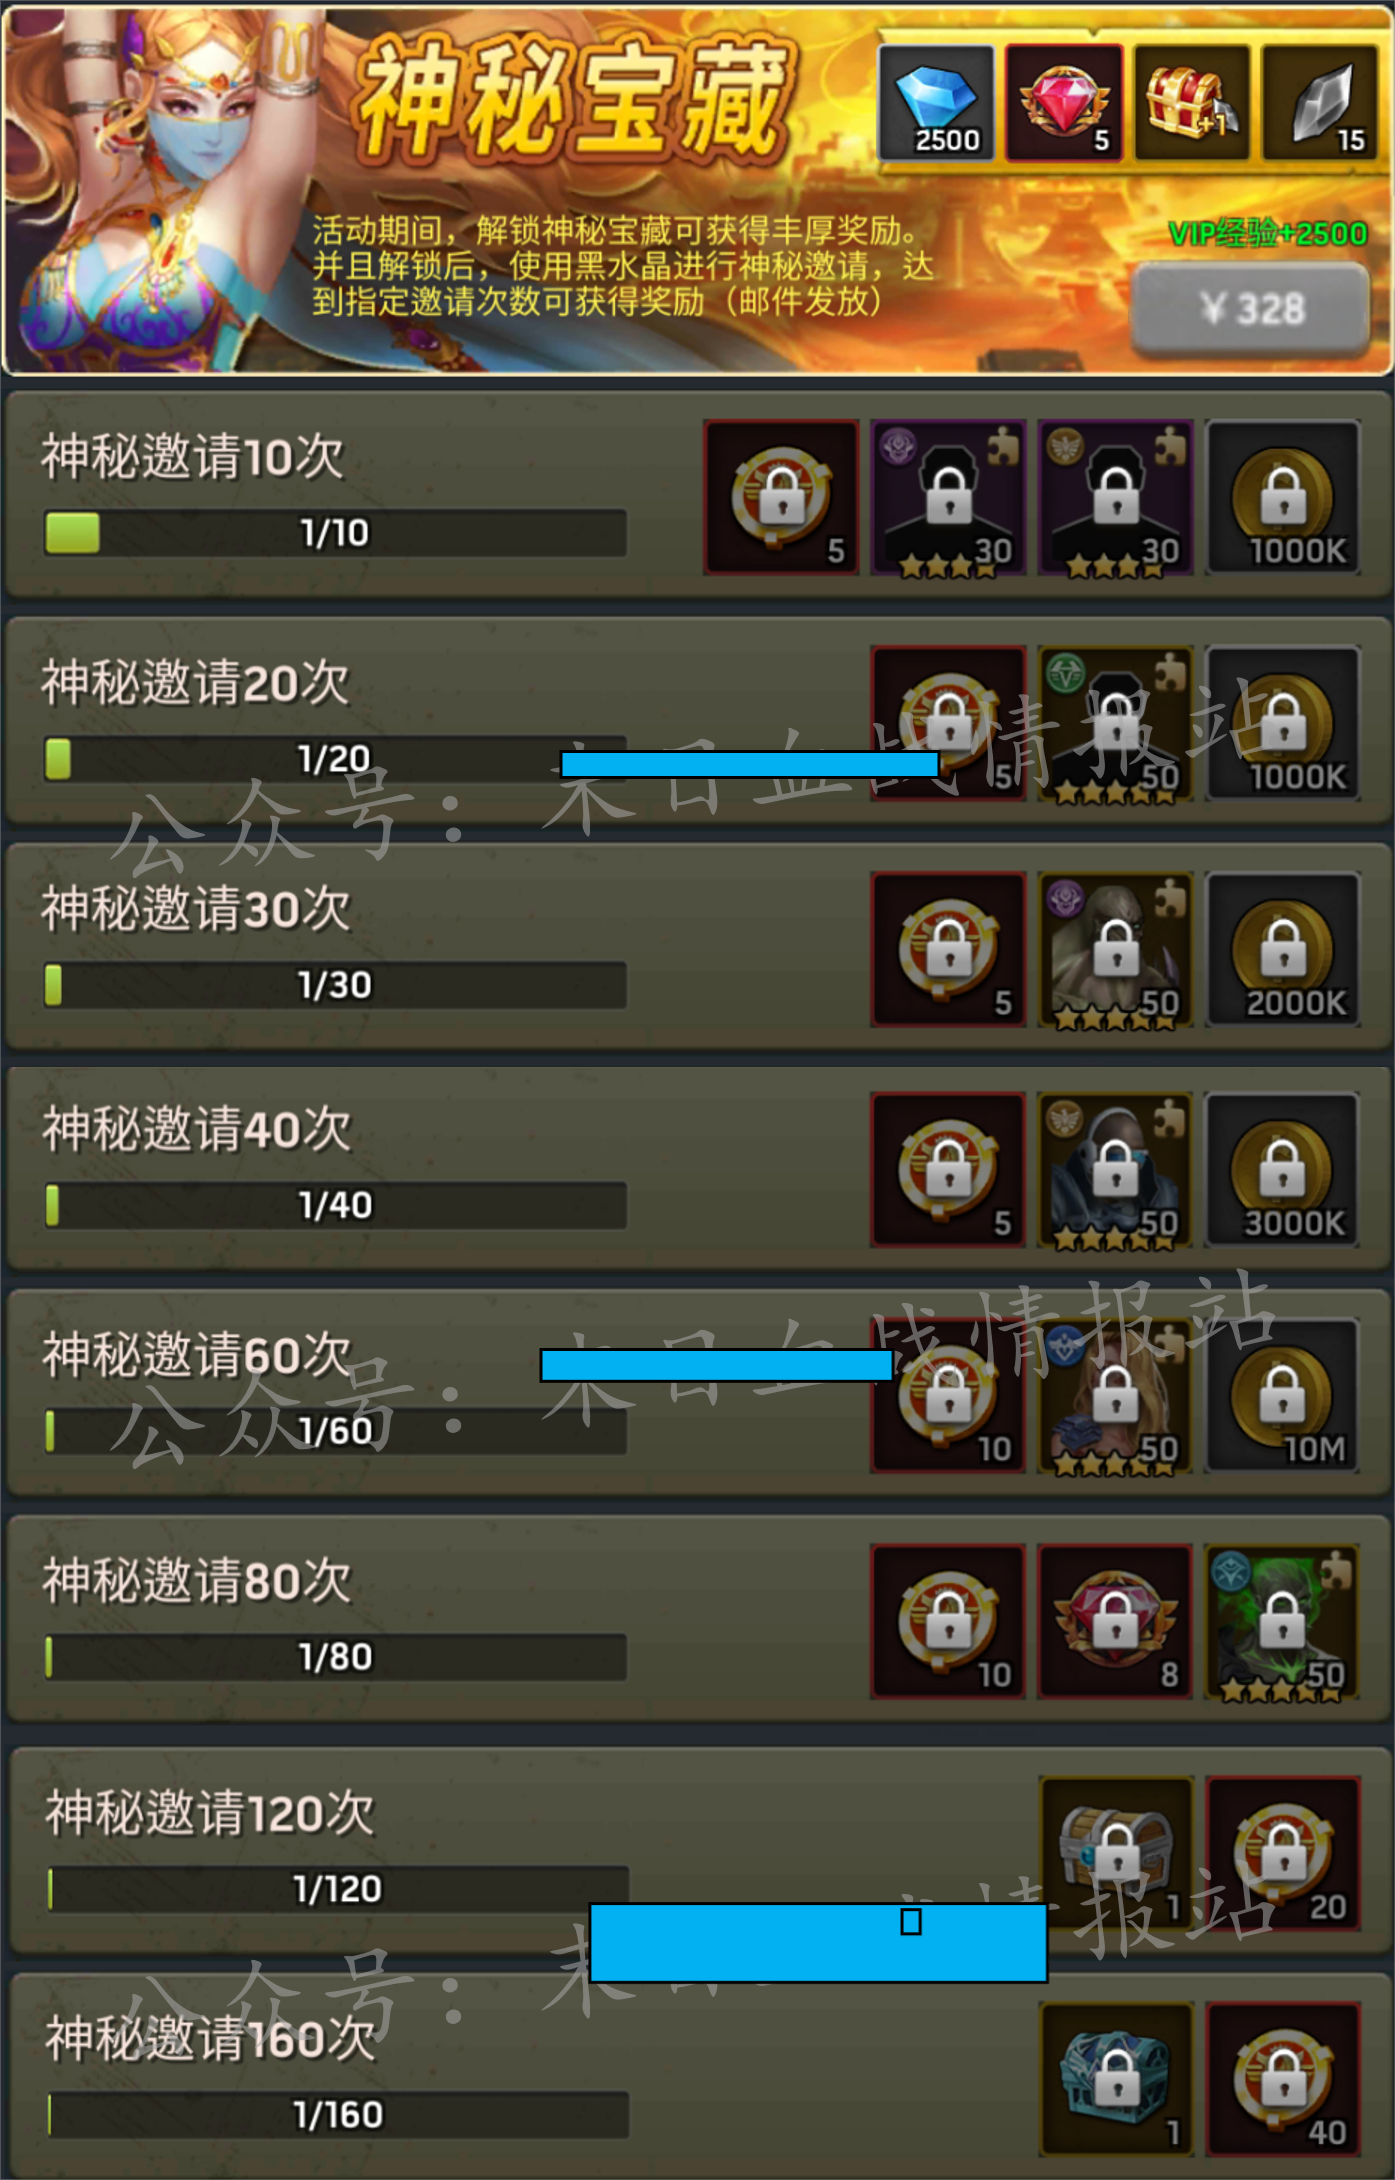This screenshot has height=2180, width=1395.
Task: Click the ¥328 purchase button
Action: (1251, 309)
